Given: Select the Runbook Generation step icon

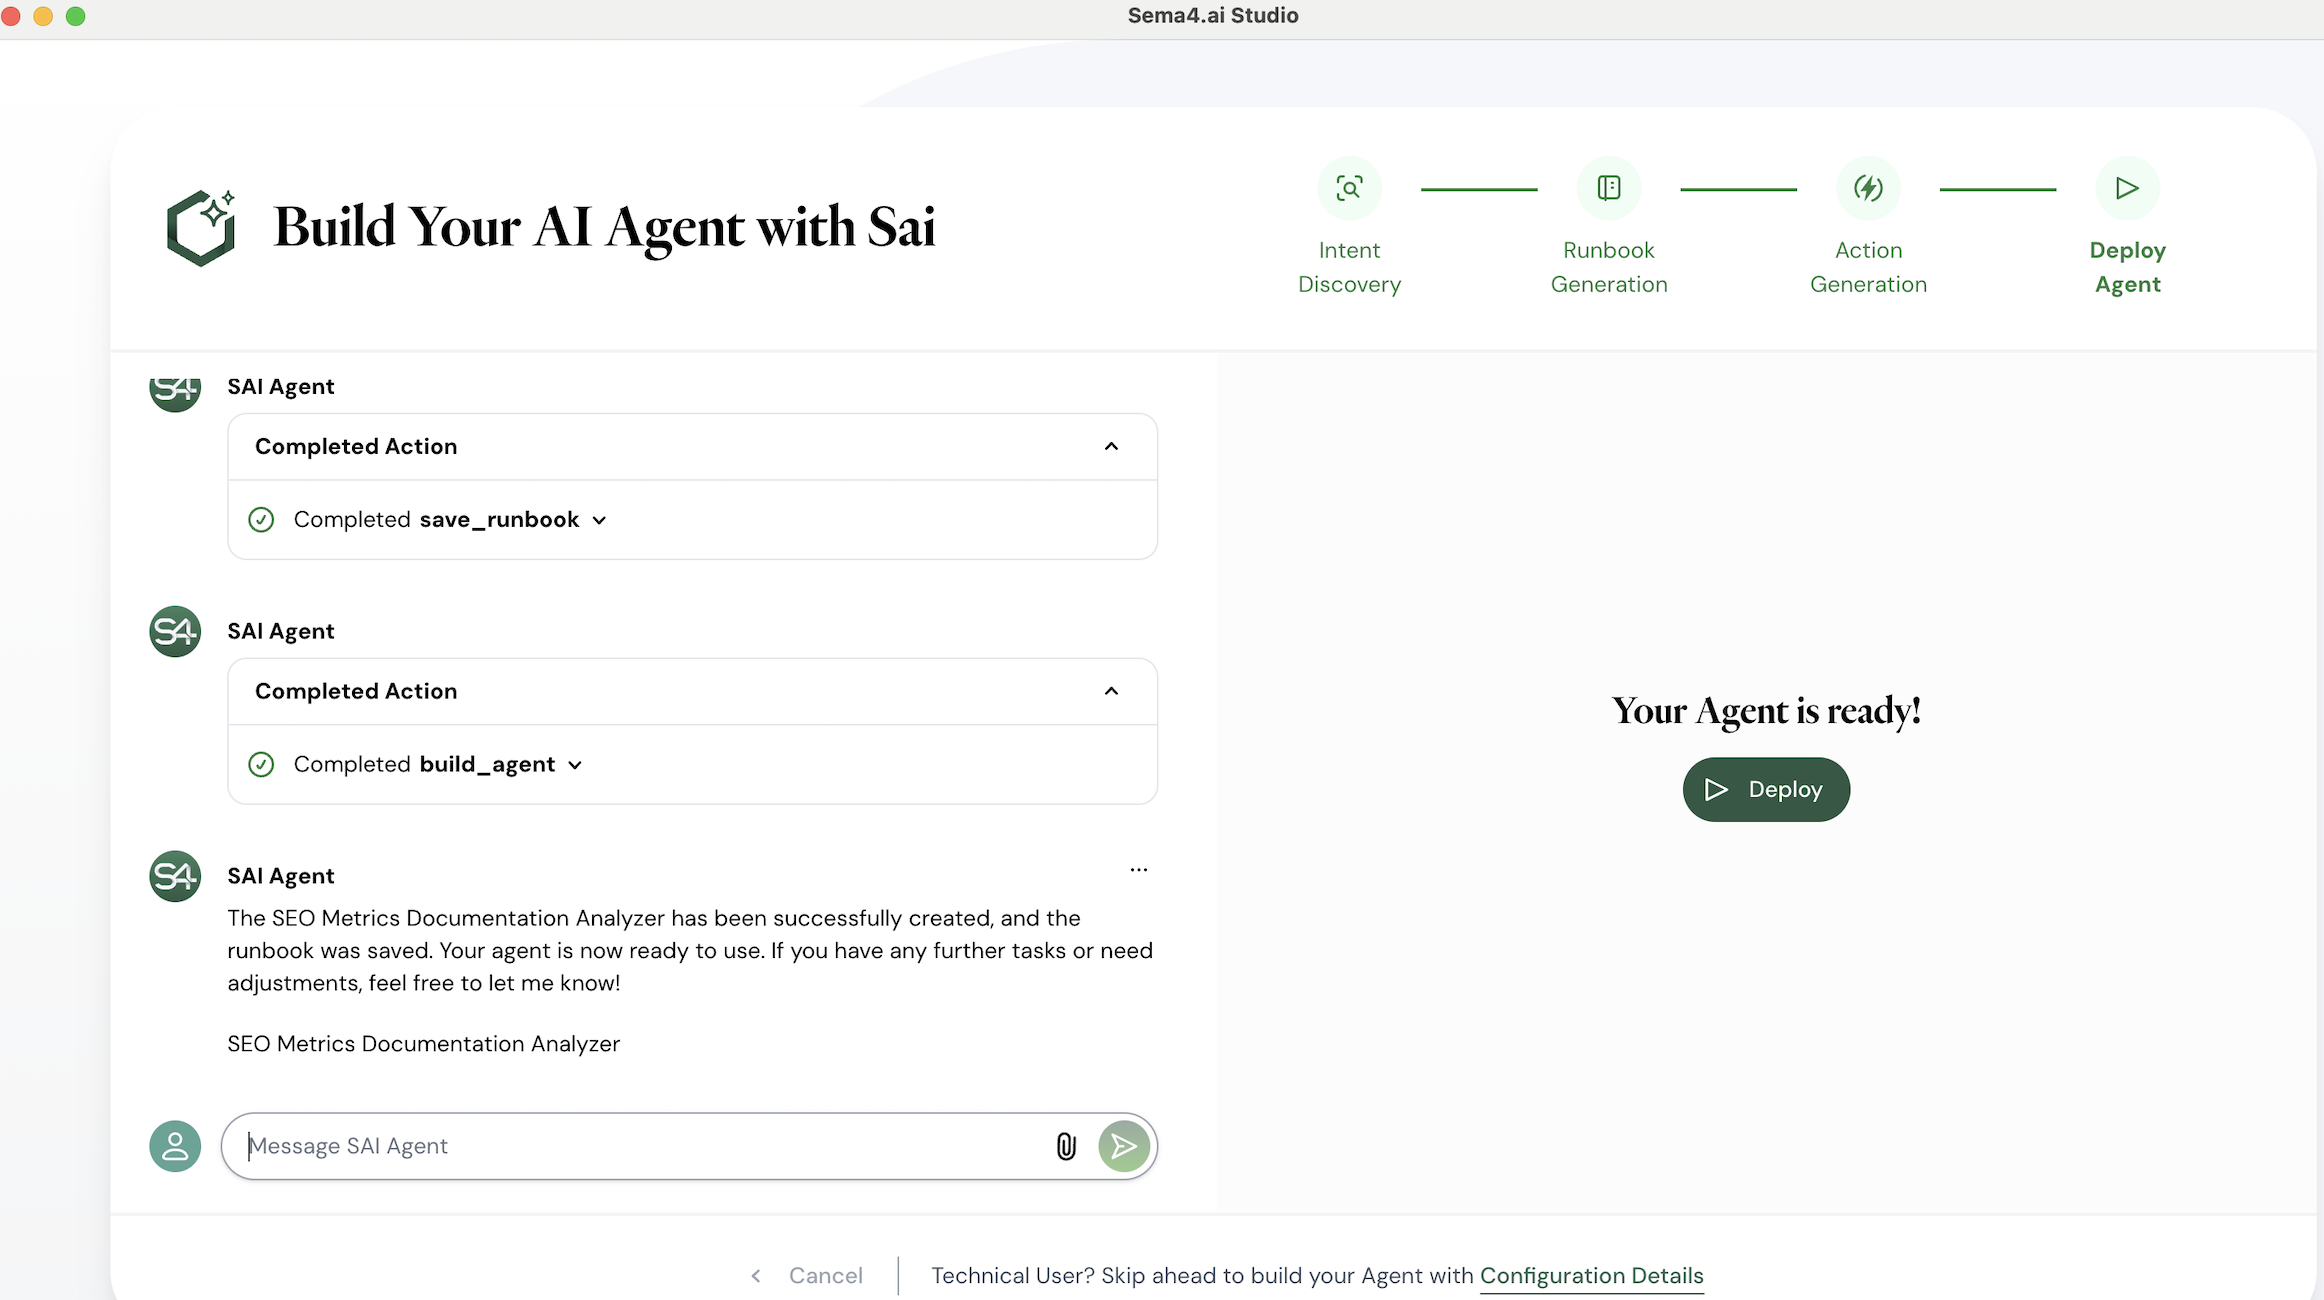Looking at the screenshot, I should point(1609,188).
